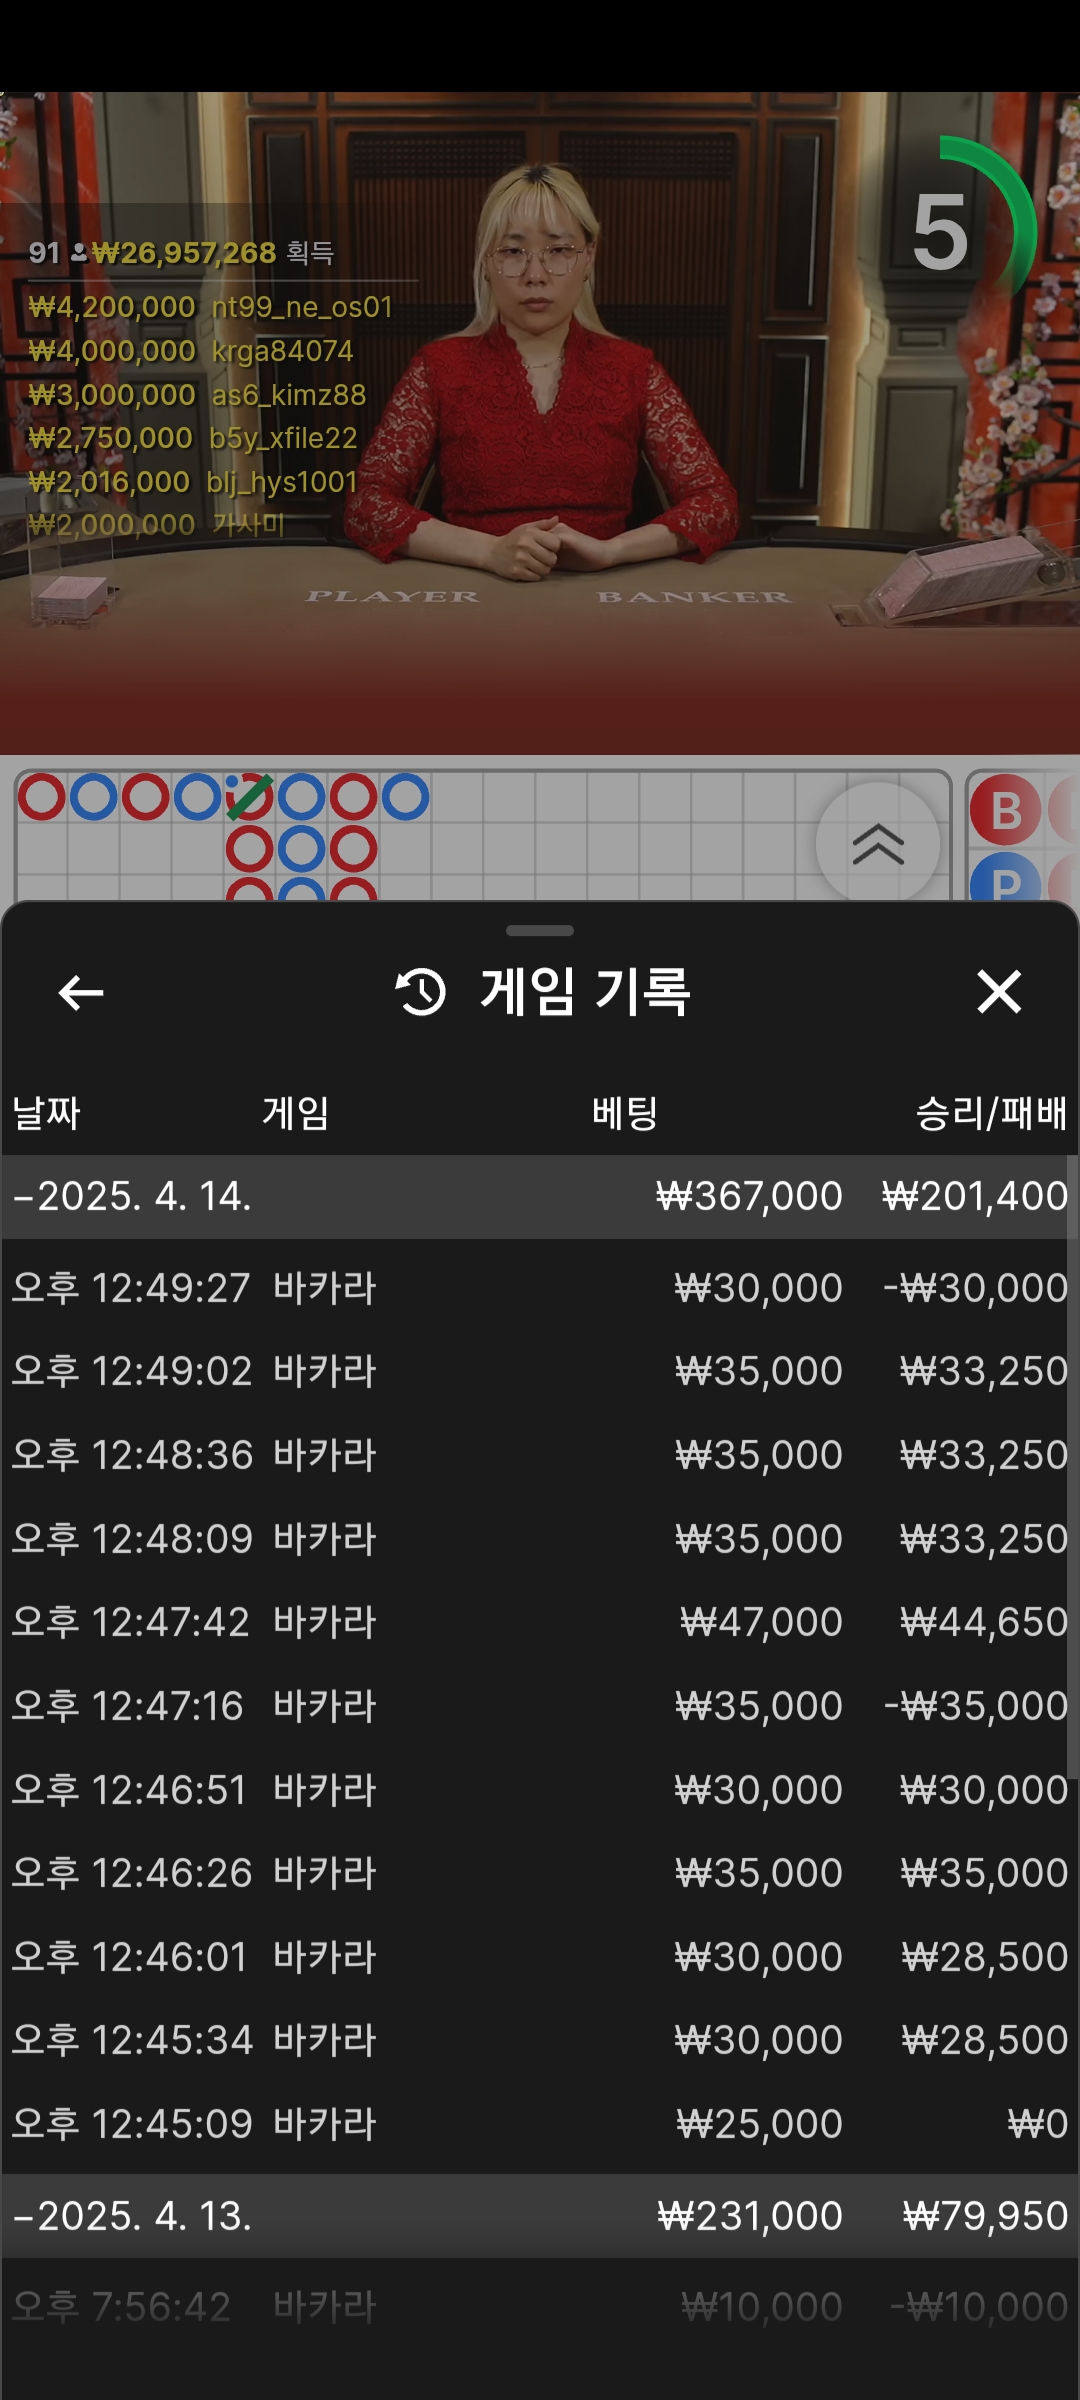
Task: Click the ₩231,000 bet total
Action: (x=750, y=2216)
